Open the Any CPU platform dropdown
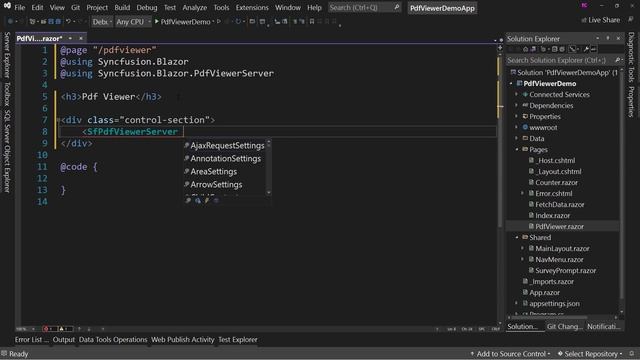The image size is (640, 360). (x=133, y=22)
